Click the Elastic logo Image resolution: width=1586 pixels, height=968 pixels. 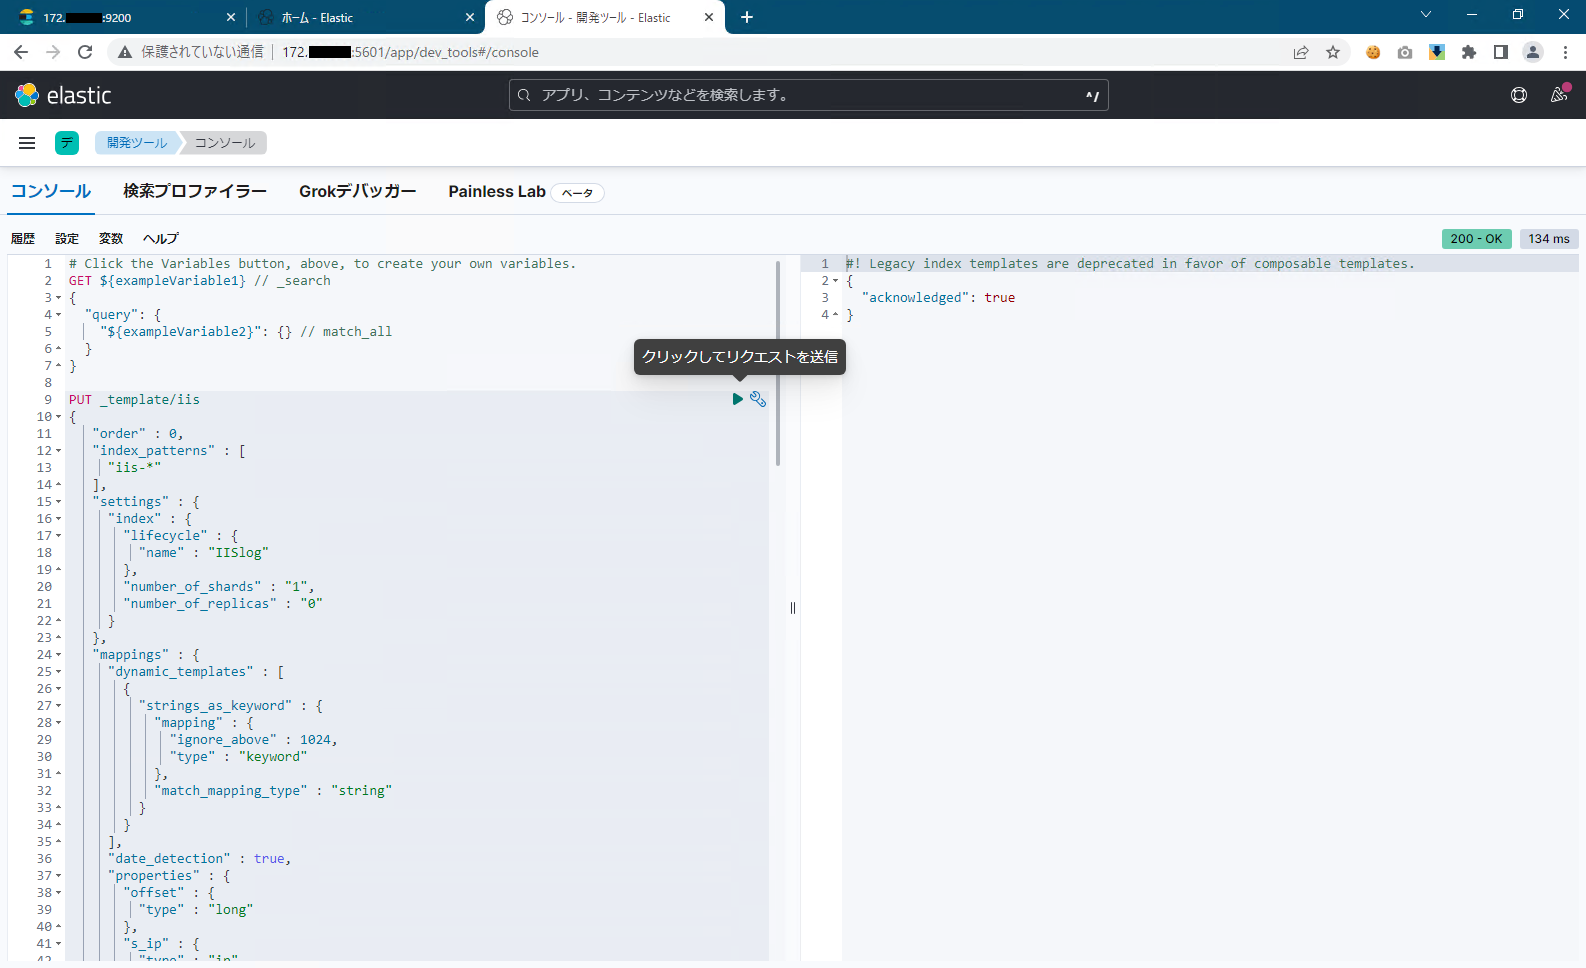63,95
